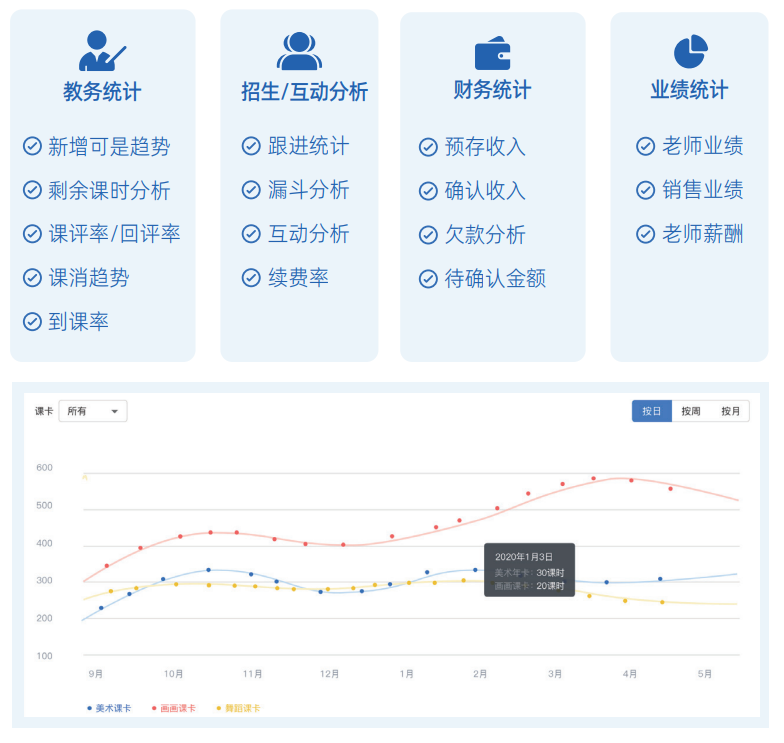Click the 老师业绩 item text
Screen dimensions: 784x743
pyautogui.click(x=703, y=146)
